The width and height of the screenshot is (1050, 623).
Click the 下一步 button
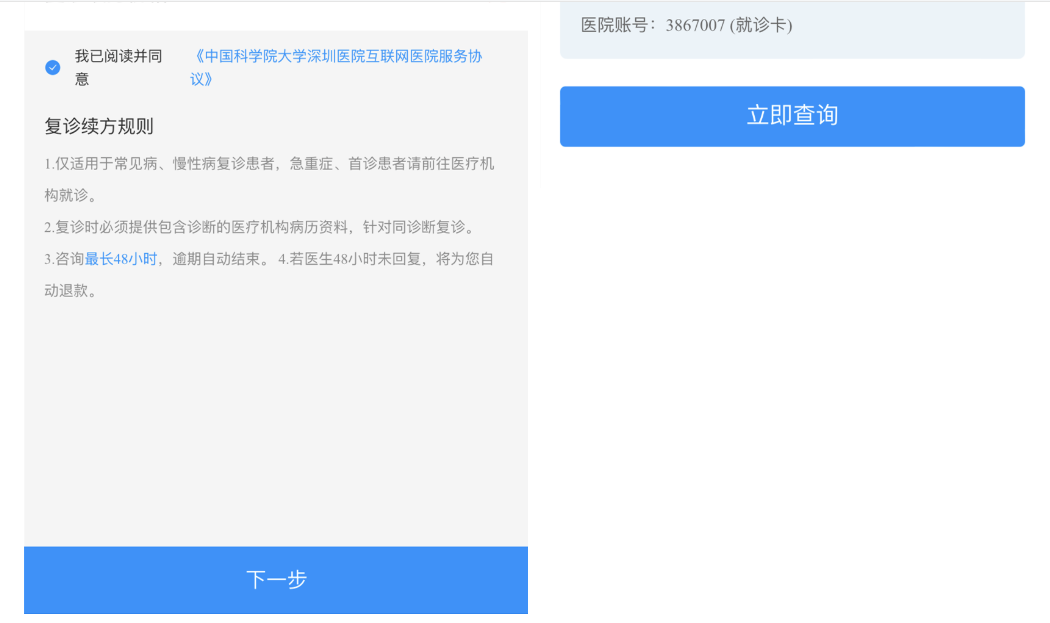[x=276, y=580]
